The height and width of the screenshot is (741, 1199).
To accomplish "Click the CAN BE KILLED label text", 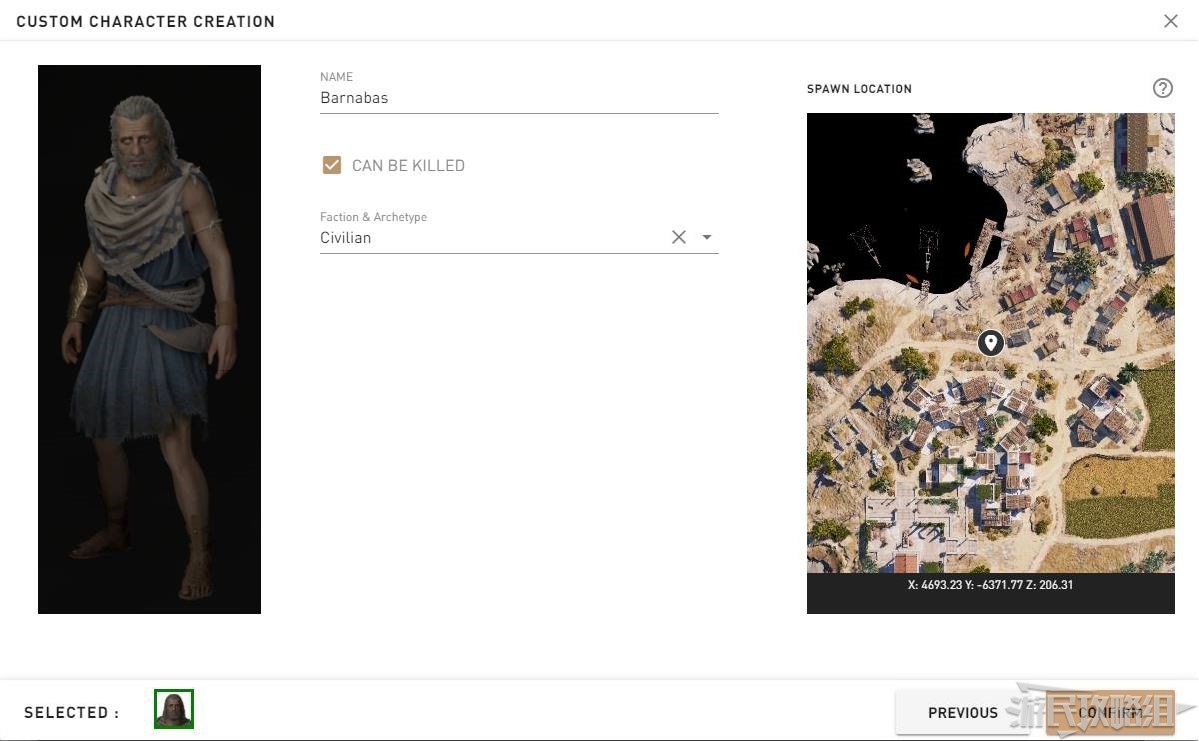I will (x=408, y=165).
